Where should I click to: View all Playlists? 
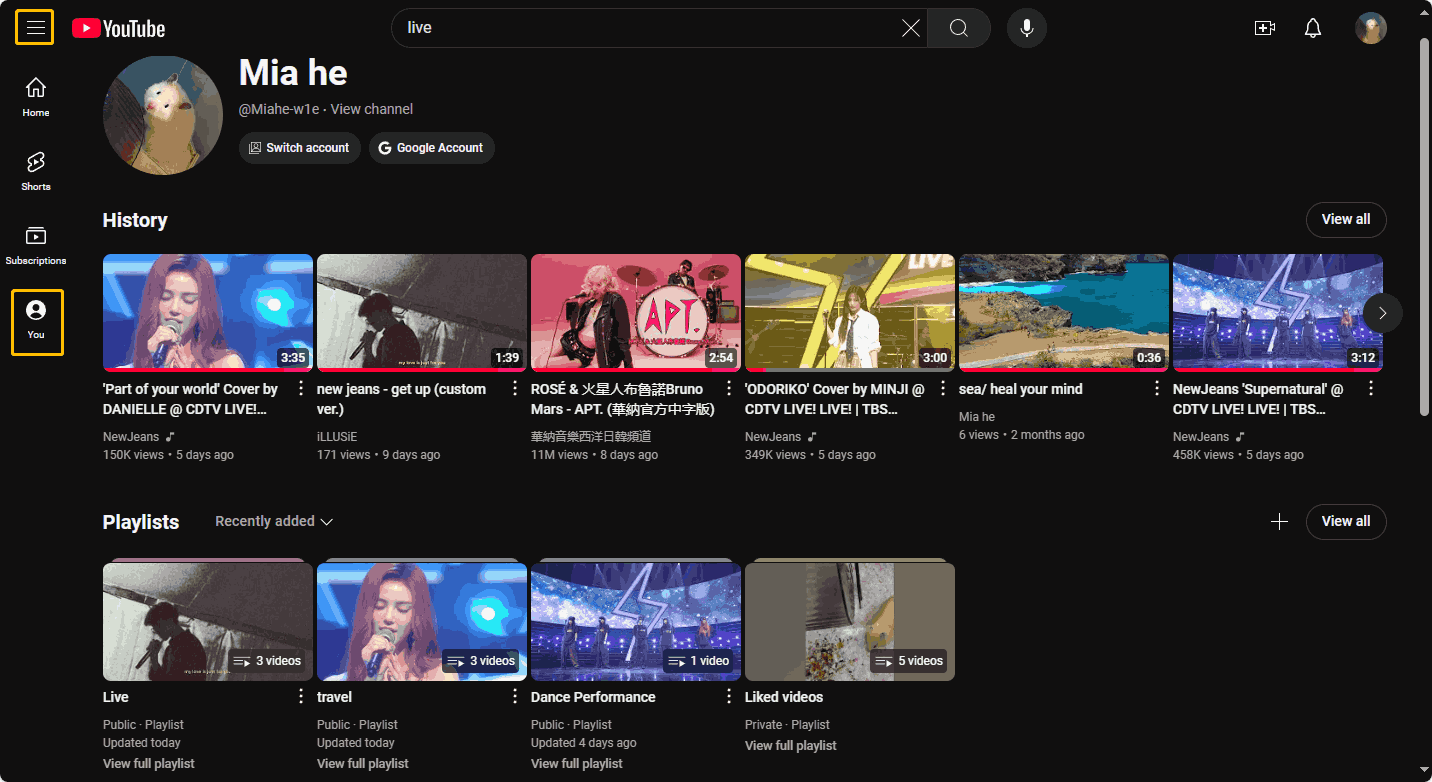(x=1346, y=521)
